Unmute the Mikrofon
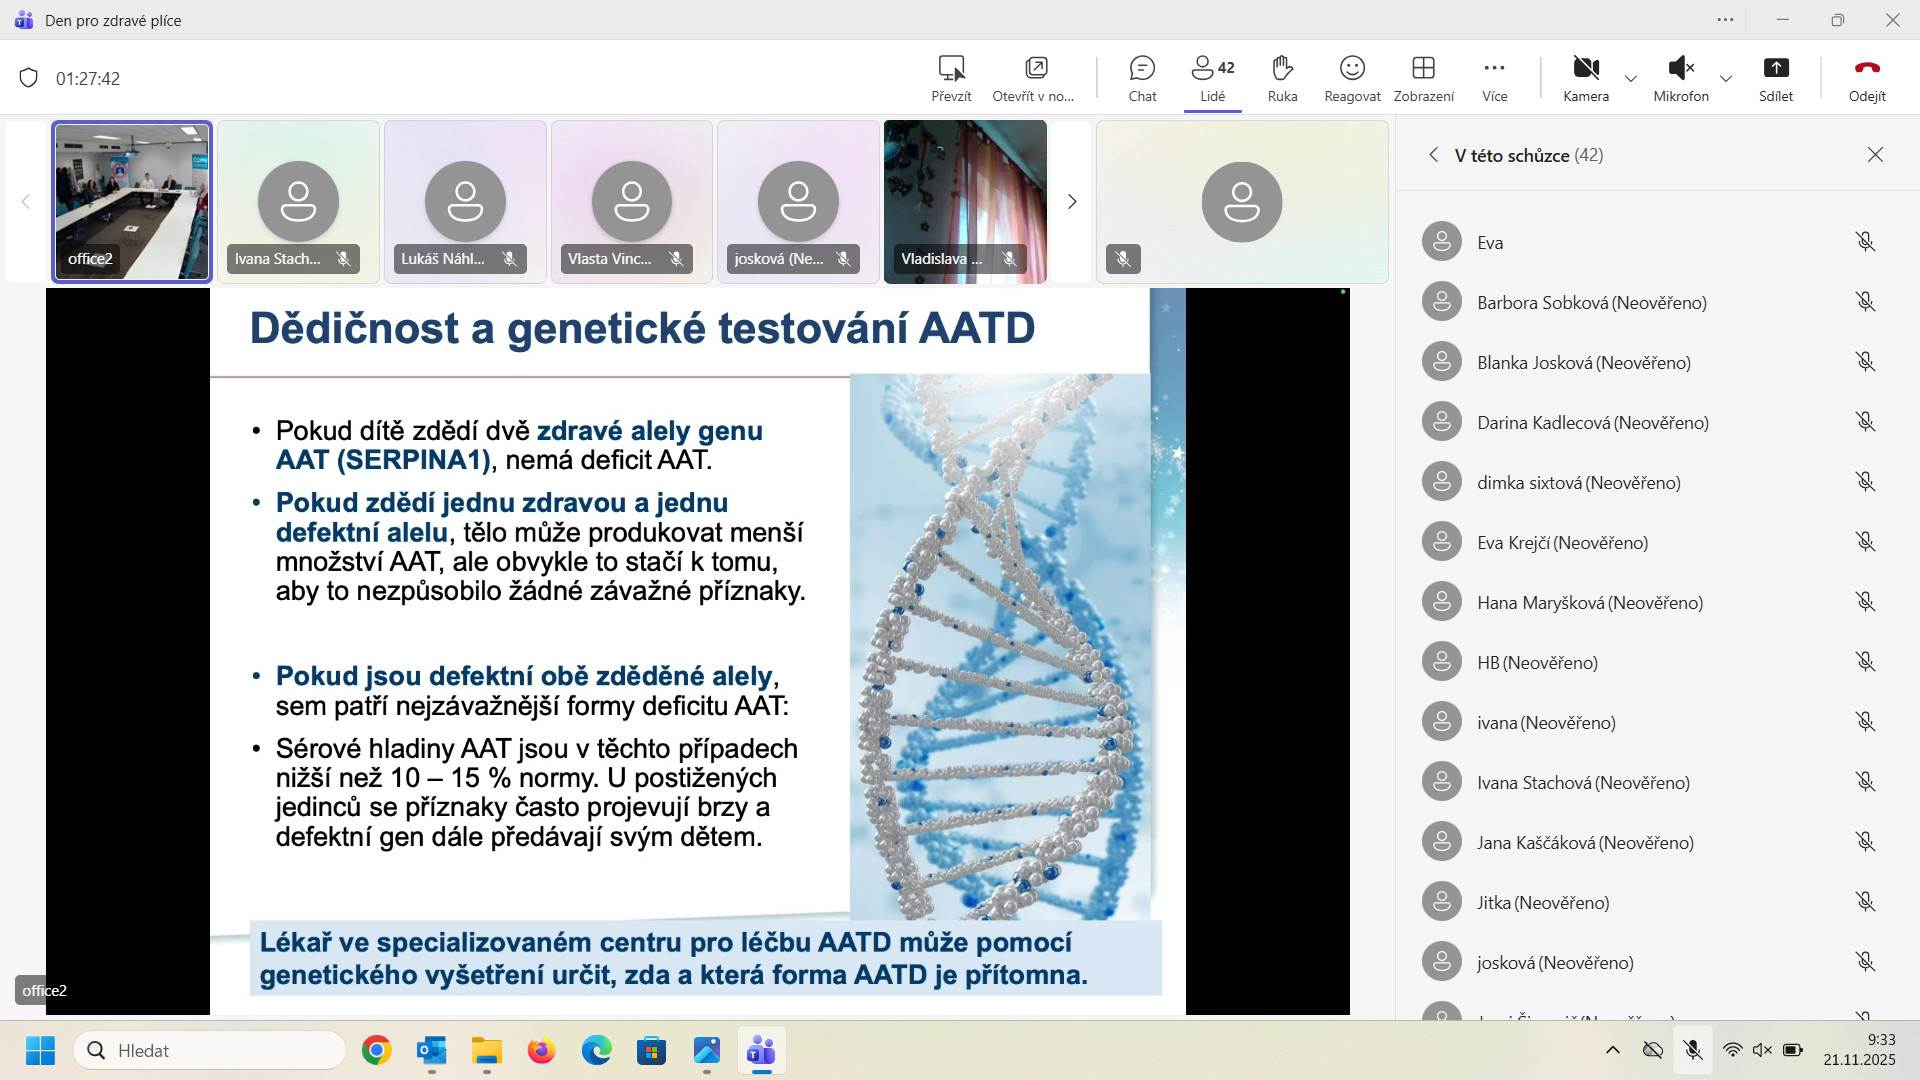 (x=1681, y=69)
